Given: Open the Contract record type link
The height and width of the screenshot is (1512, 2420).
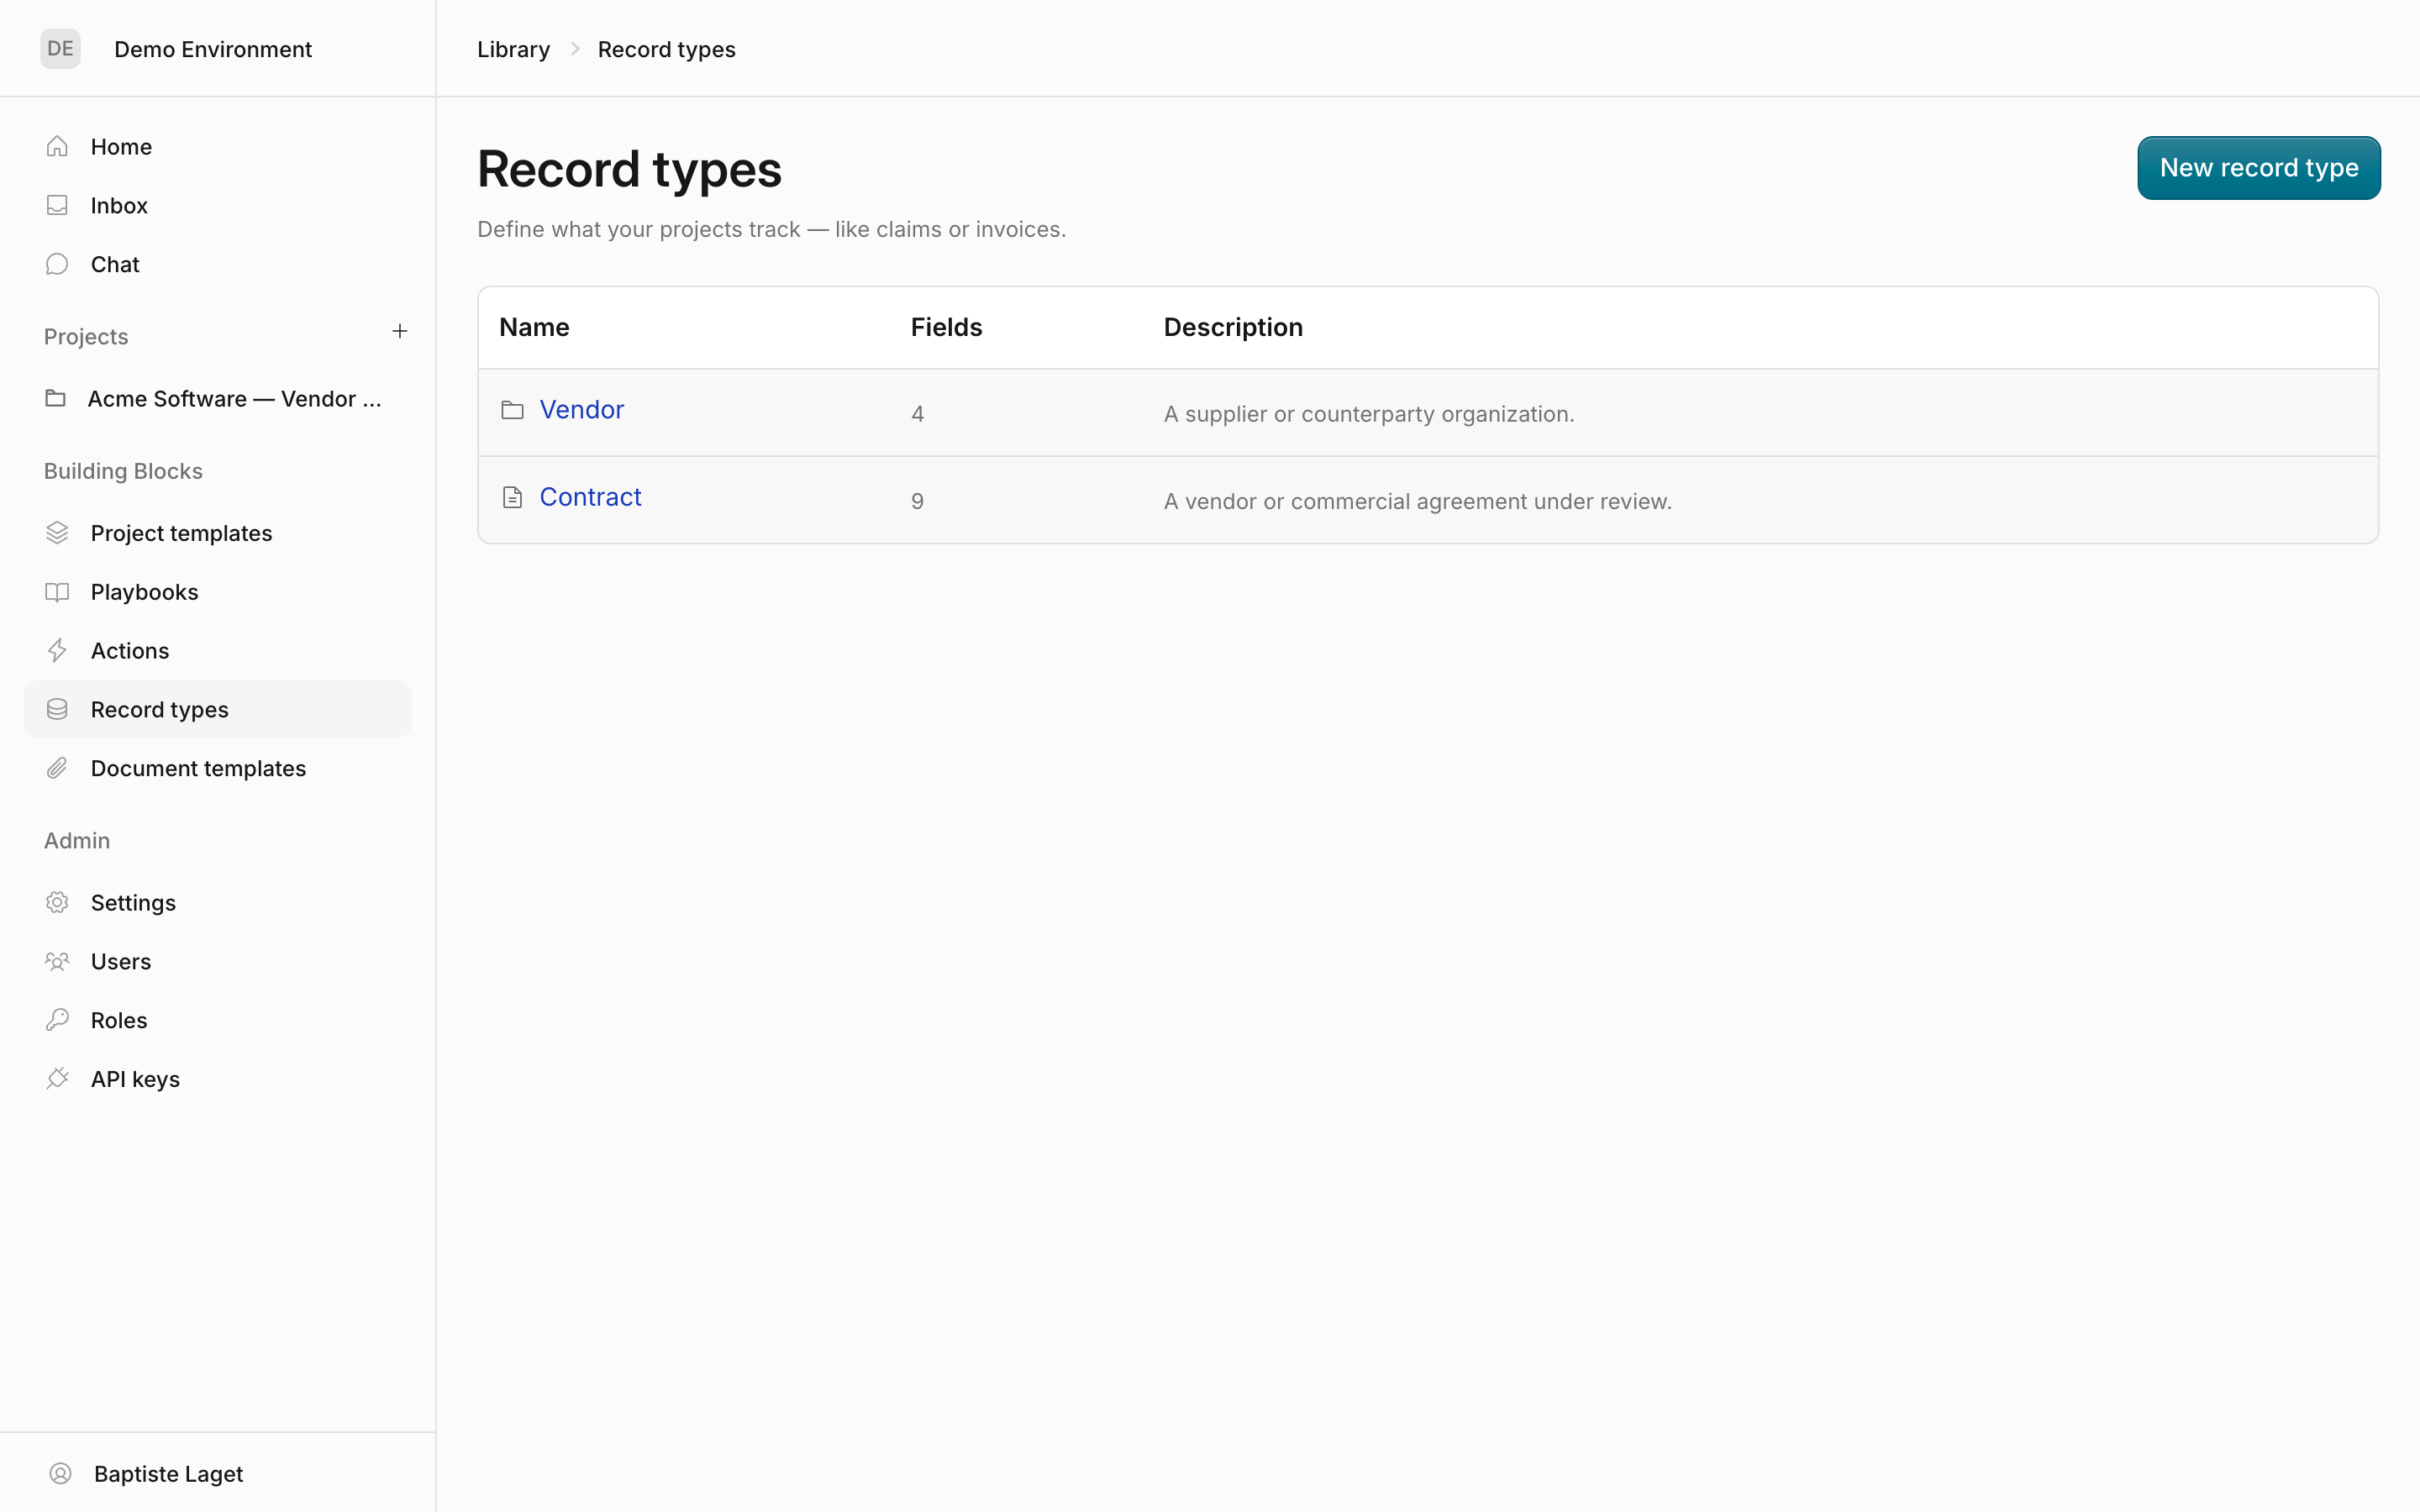Looking at the screenshot, I should point(591,497).
